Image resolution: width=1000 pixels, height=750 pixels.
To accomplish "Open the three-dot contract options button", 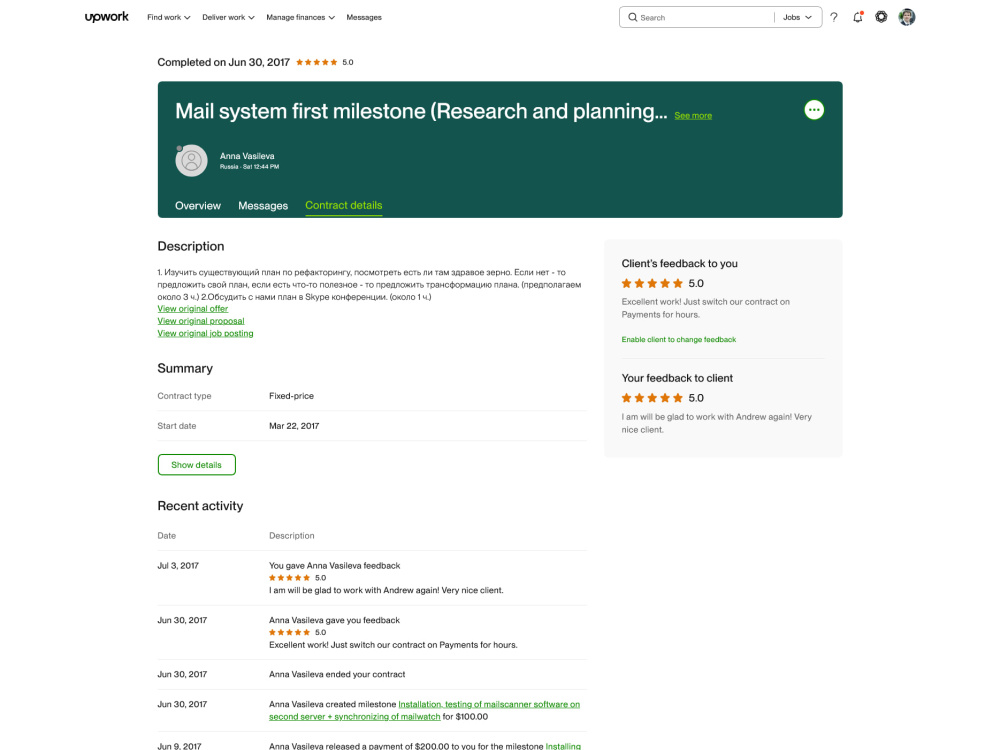I will click(x=814, y=110).
